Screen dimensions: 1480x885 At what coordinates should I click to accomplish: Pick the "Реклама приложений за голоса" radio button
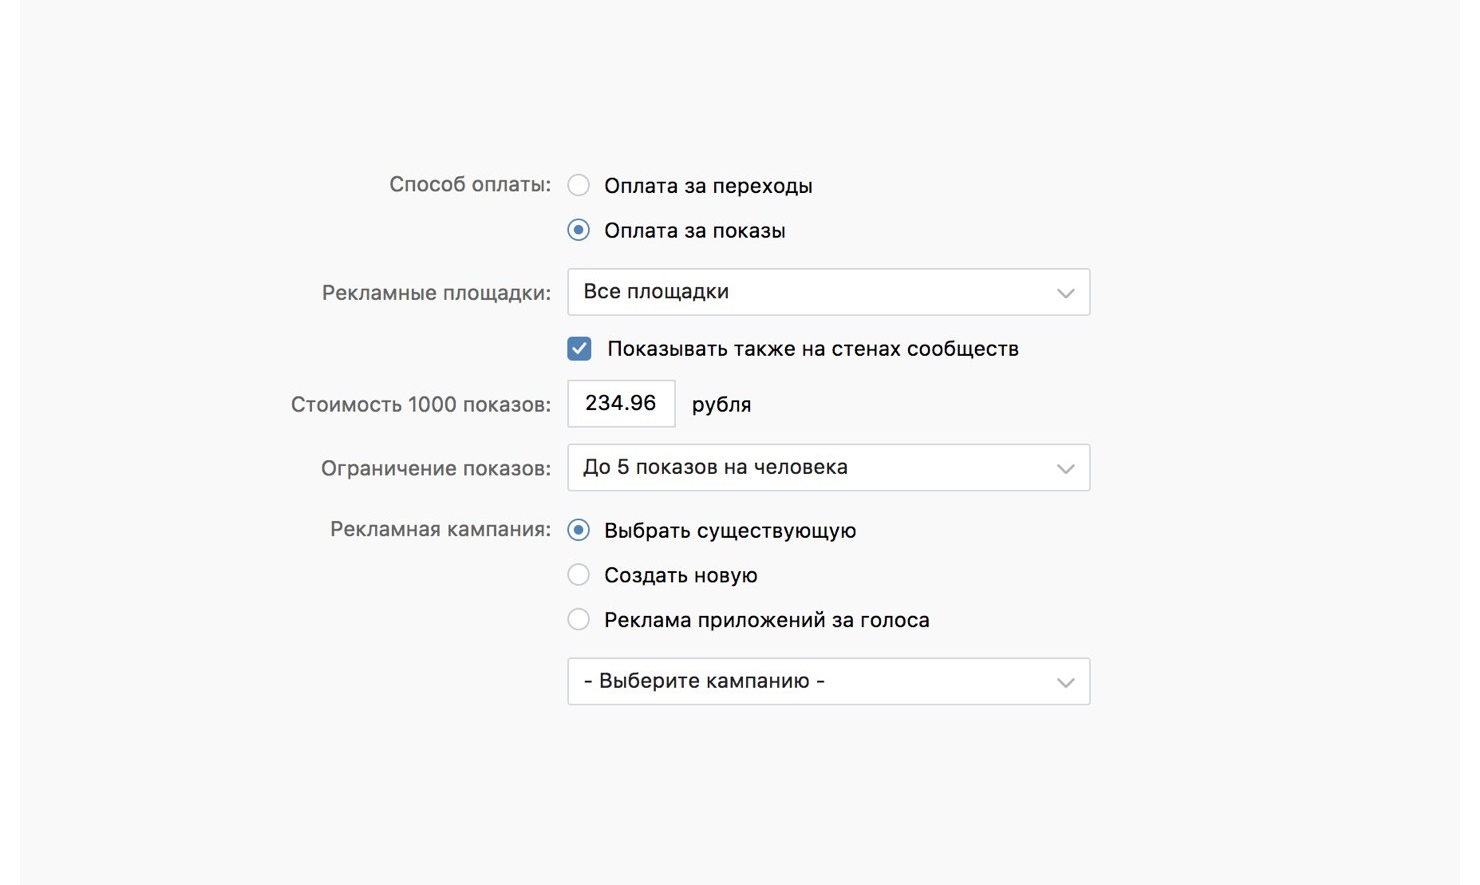[578, 620]
